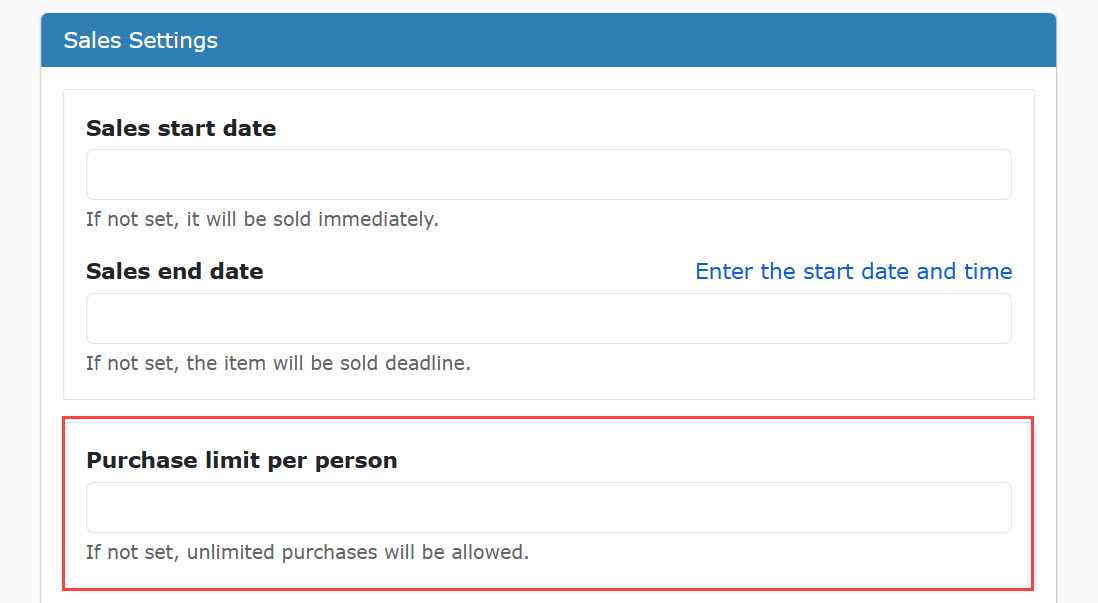Click the 'Purchase limit per person' label
The image size is (1098, 603).
[x=242, y=460]
